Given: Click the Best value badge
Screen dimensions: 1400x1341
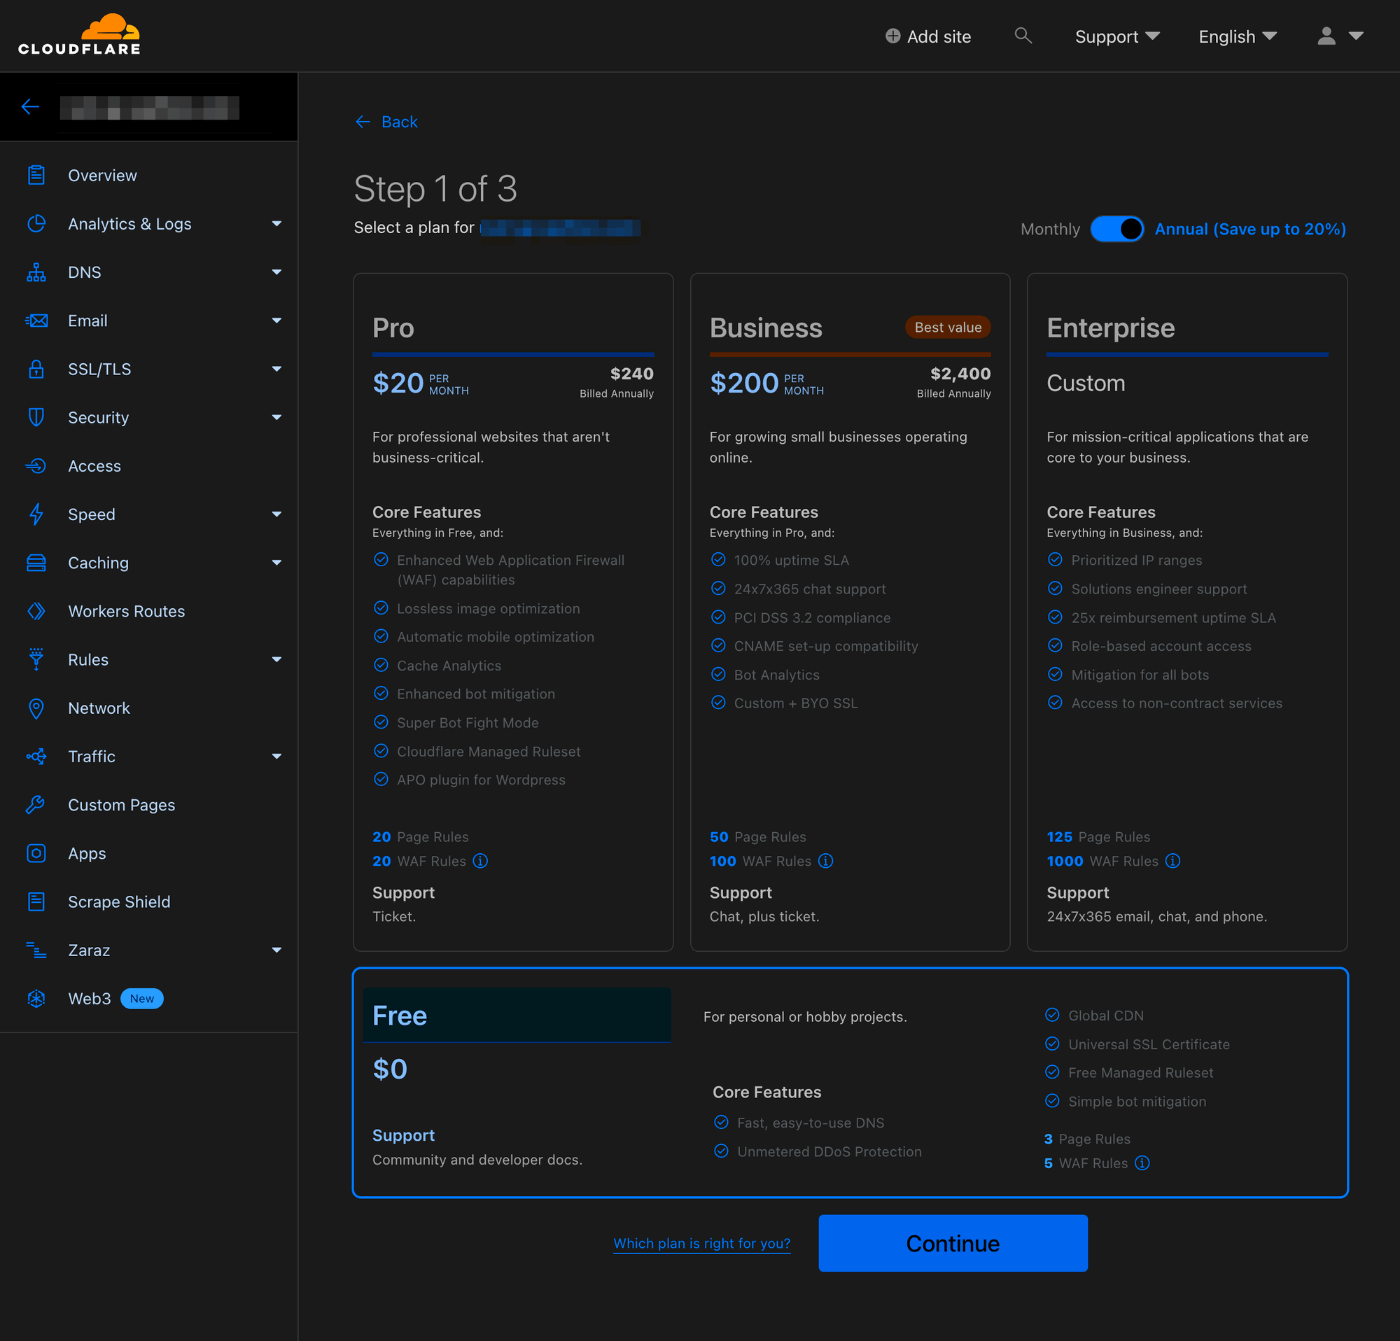Looking at the screenshot, I should 948,327.
